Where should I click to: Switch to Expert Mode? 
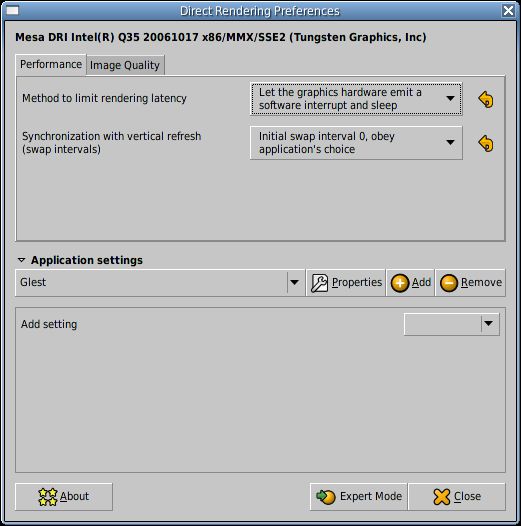358,497
